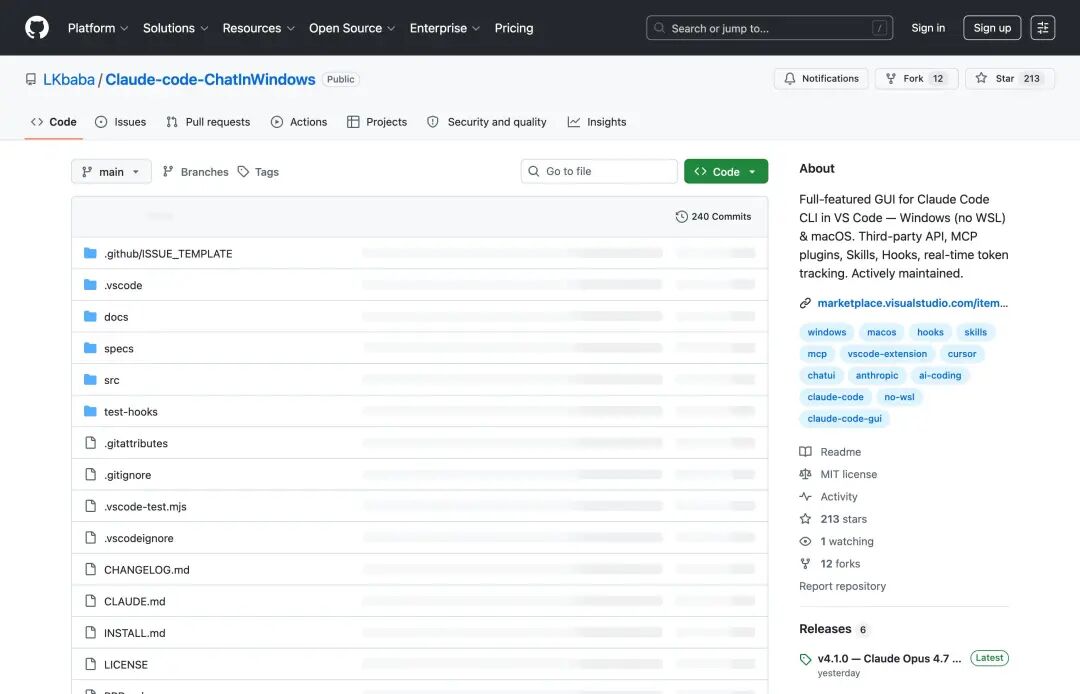
Task: Expand the Resources menu
Action: pos(258,28)
